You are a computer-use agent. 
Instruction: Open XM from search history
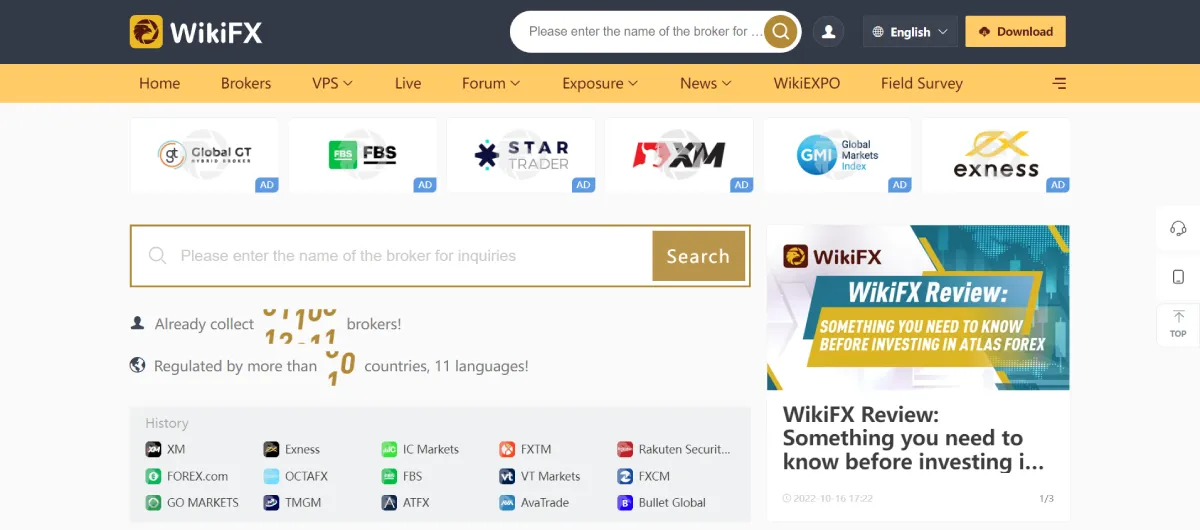(x=166, y=449)
